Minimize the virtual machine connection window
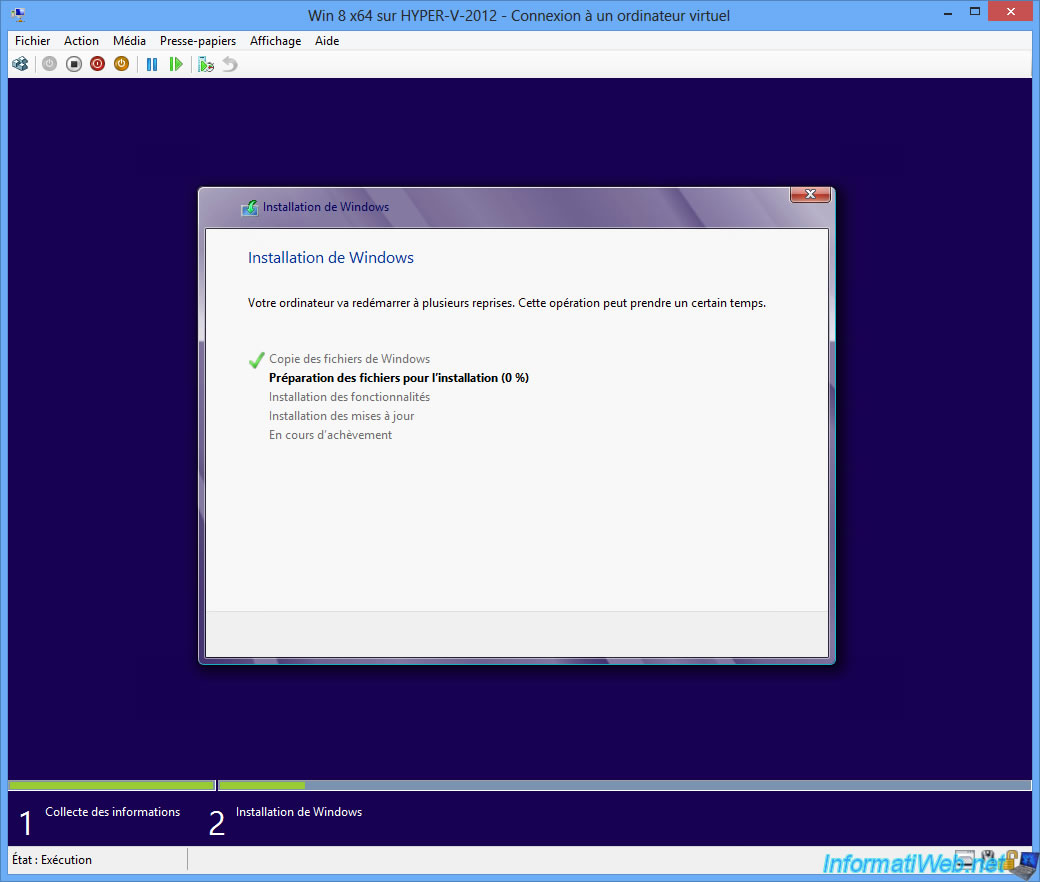 pos(948,13)
